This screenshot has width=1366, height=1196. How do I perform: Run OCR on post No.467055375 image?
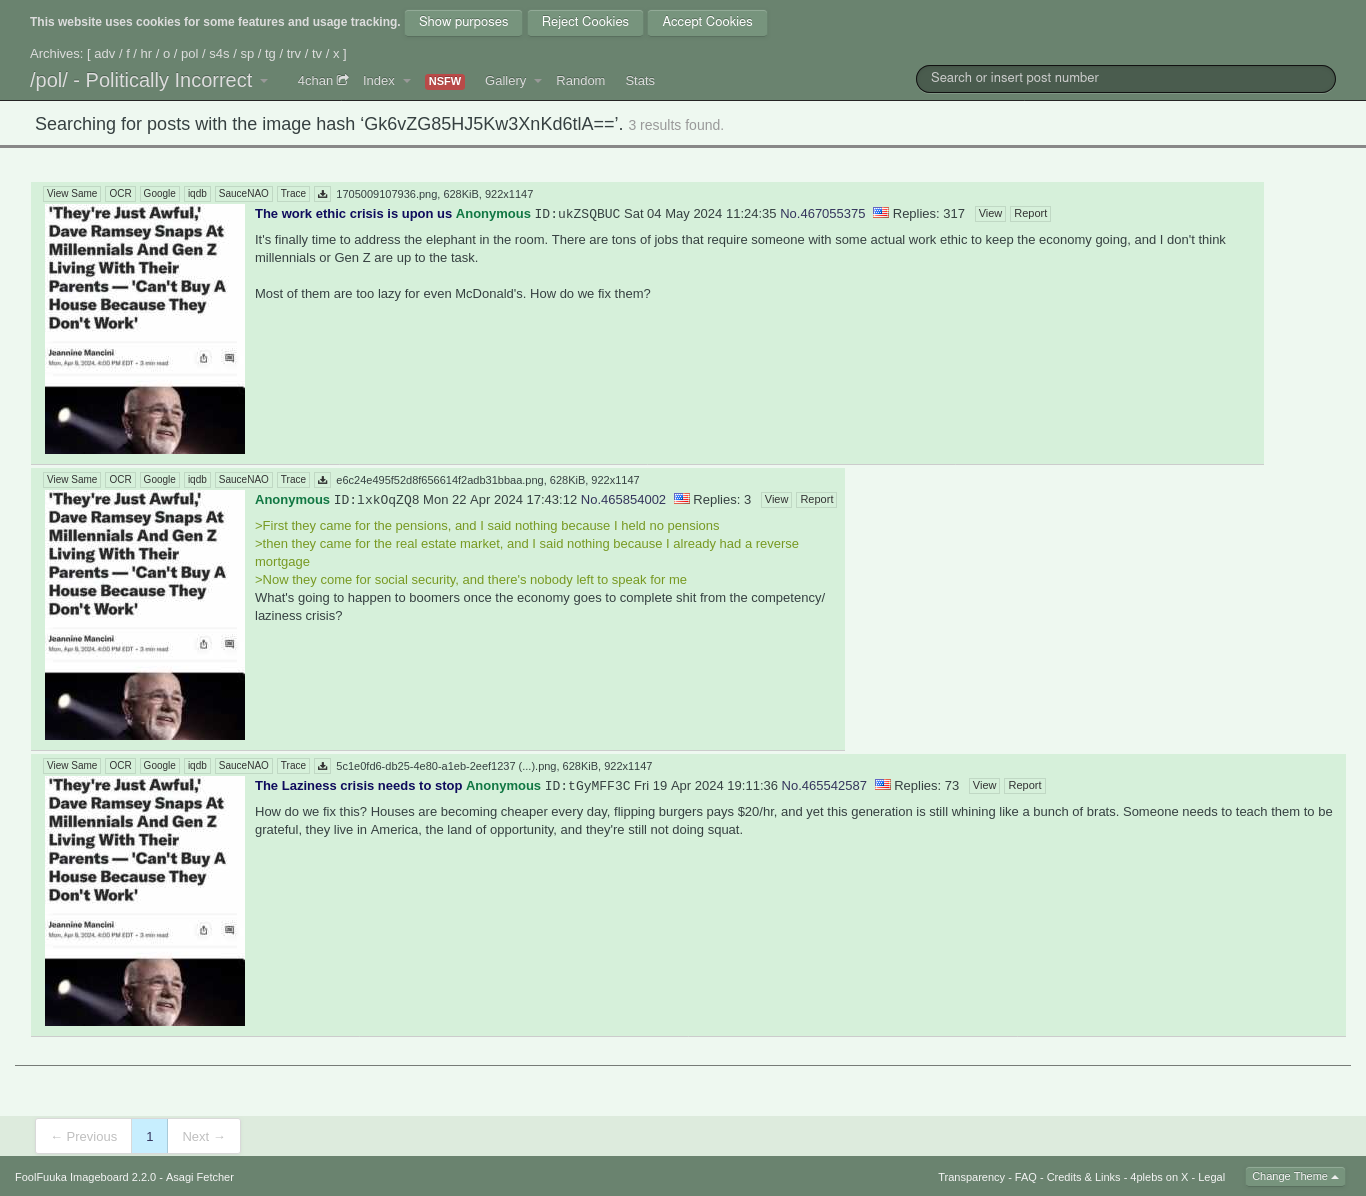click(x=120, y=194)
